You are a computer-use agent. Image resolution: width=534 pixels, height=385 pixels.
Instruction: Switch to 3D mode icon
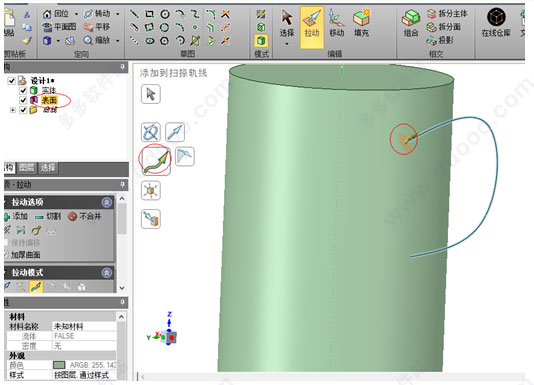click(261, 41)
